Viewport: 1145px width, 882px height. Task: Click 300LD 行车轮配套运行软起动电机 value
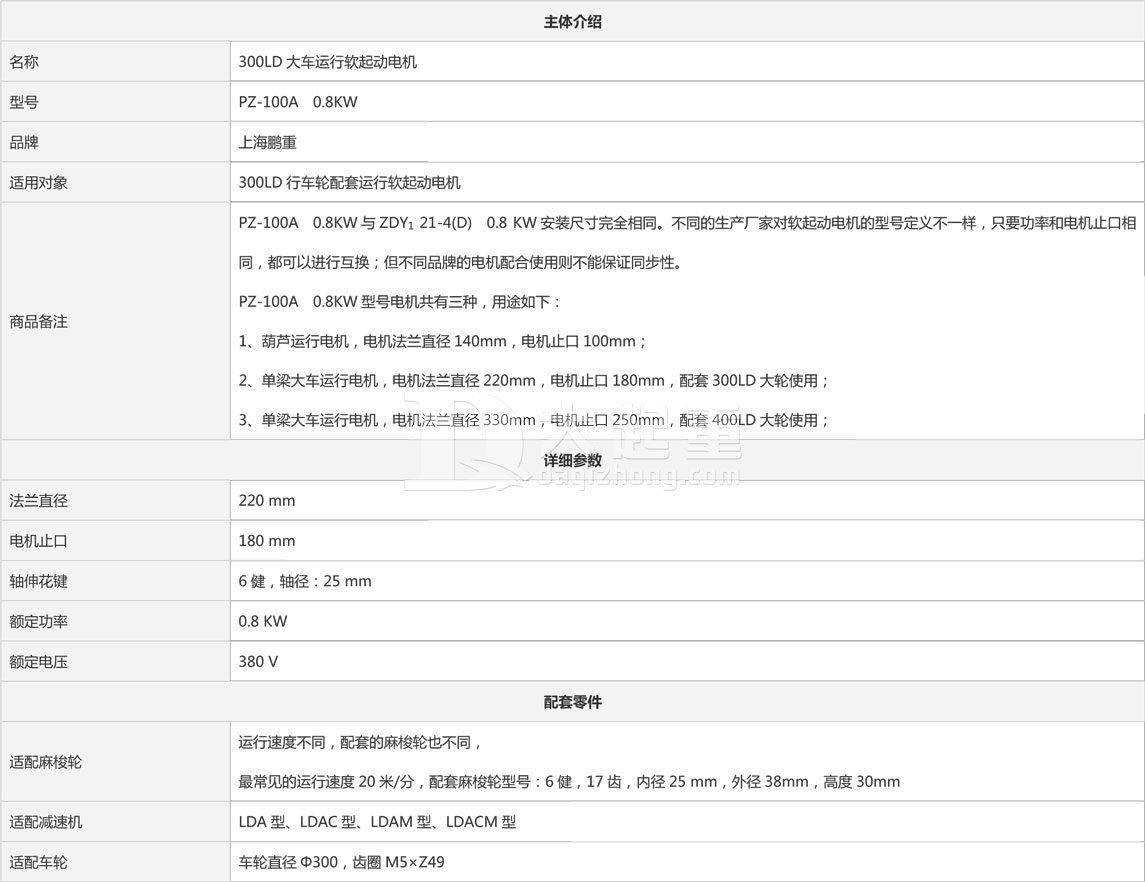tap(350, 183)
